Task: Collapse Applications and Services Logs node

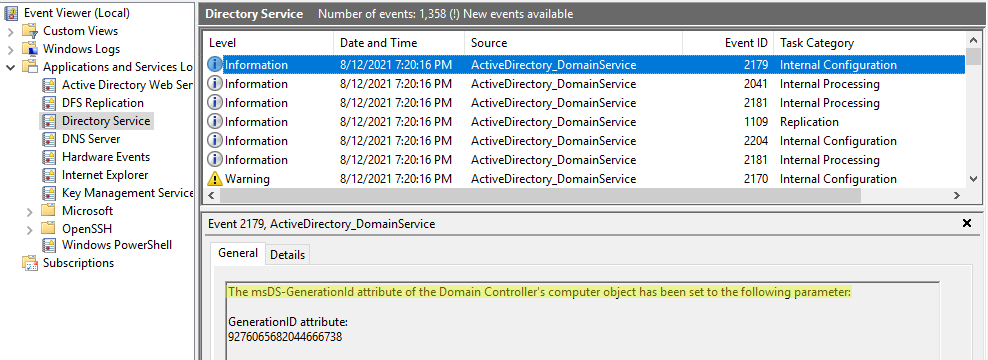Action: [x=11, y=67]
